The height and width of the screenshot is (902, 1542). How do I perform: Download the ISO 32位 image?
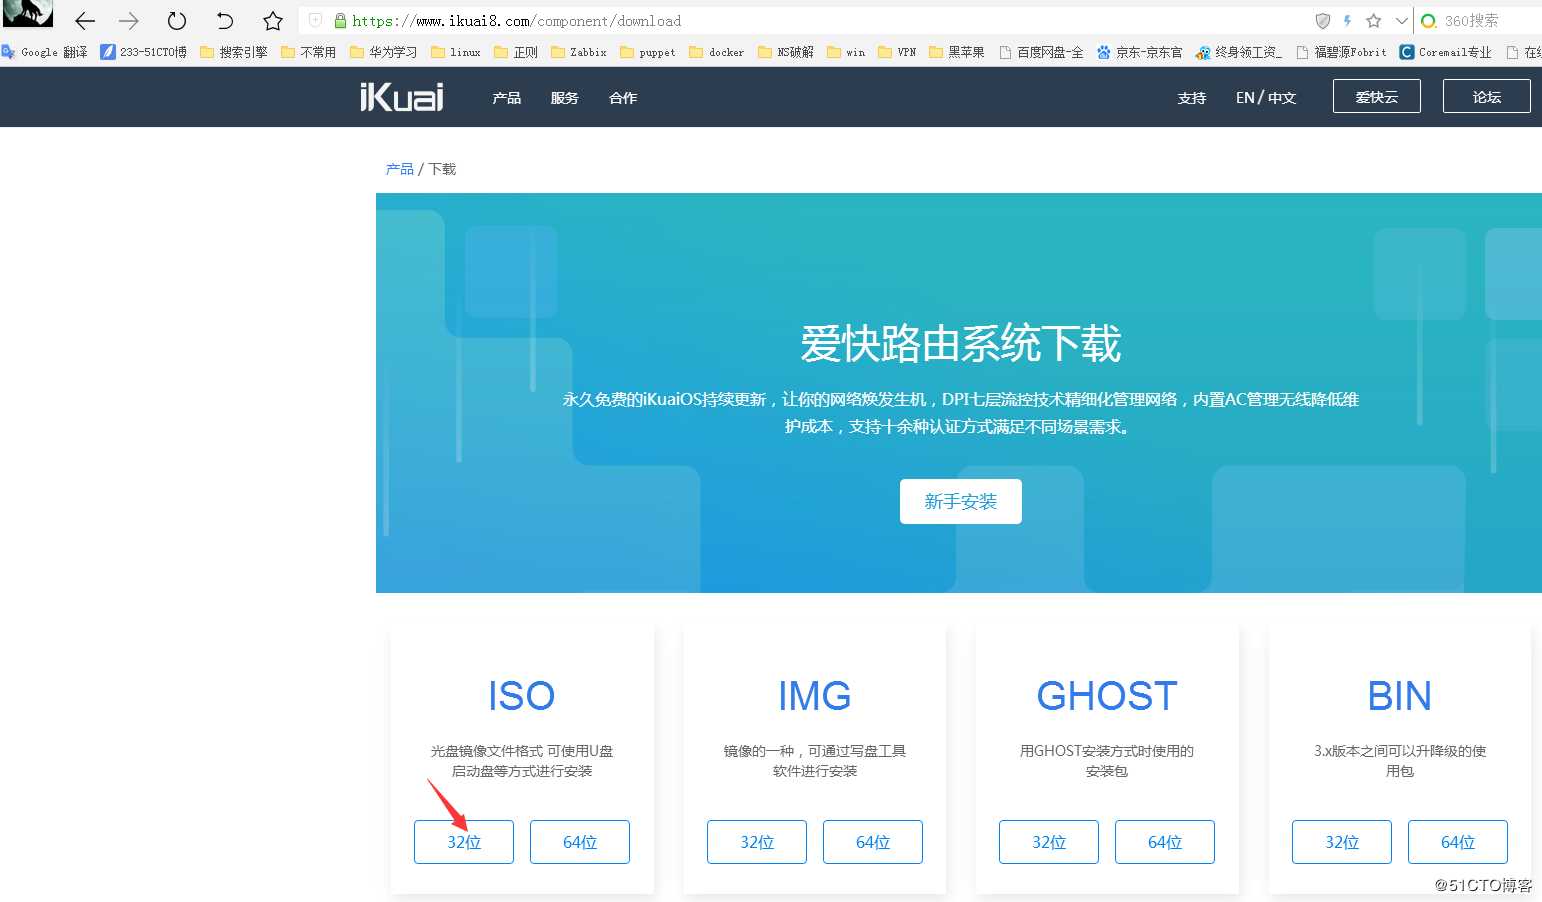(x=464, y=842)
